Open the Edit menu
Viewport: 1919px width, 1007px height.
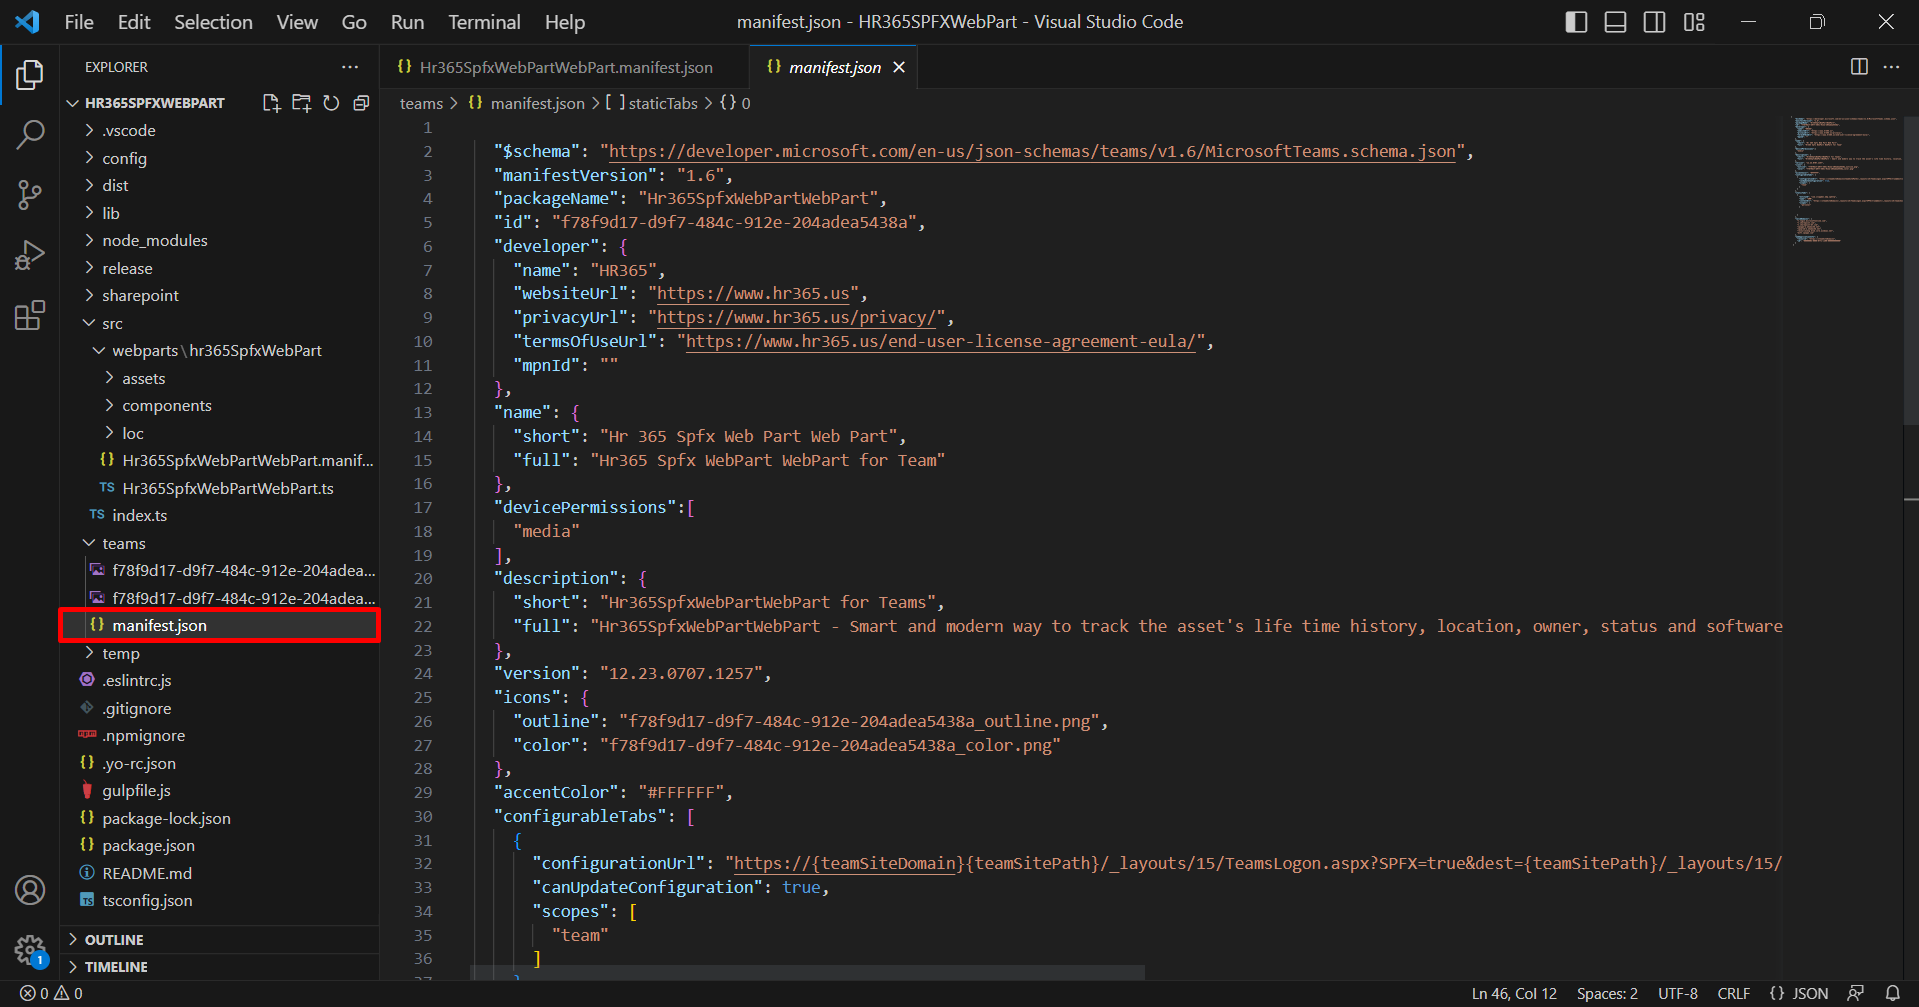click(x=134, y=22)
